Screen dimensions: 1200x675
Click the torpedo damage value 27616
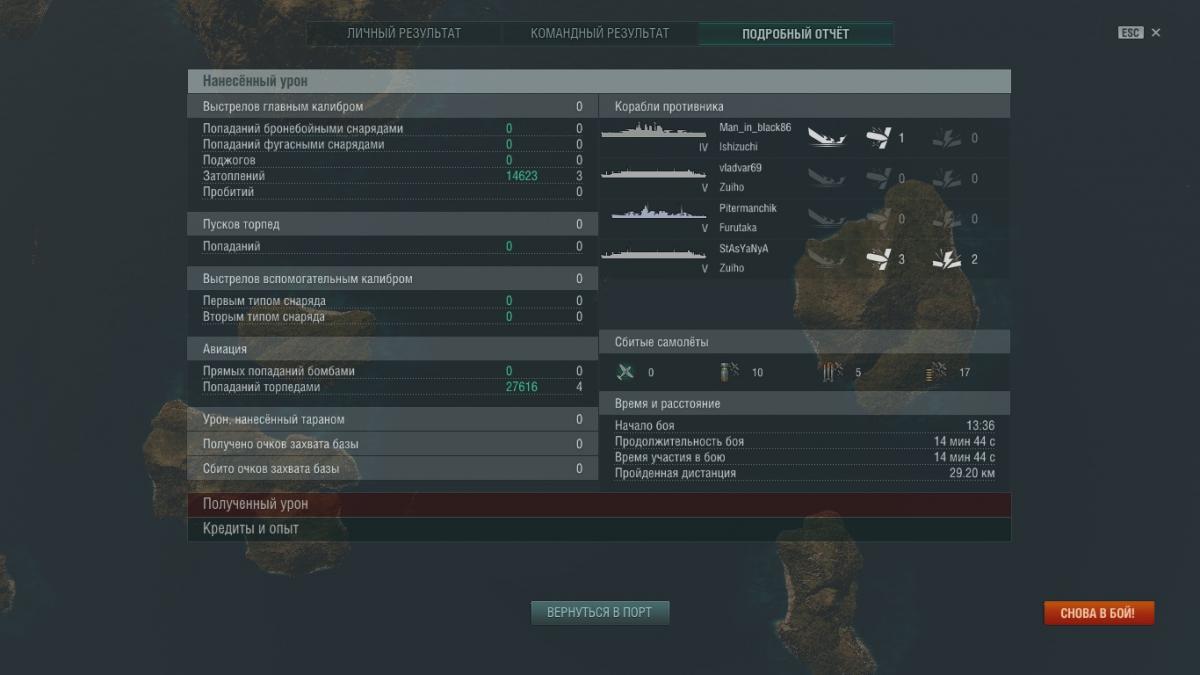pyautogui.click(x=522, y=387)
